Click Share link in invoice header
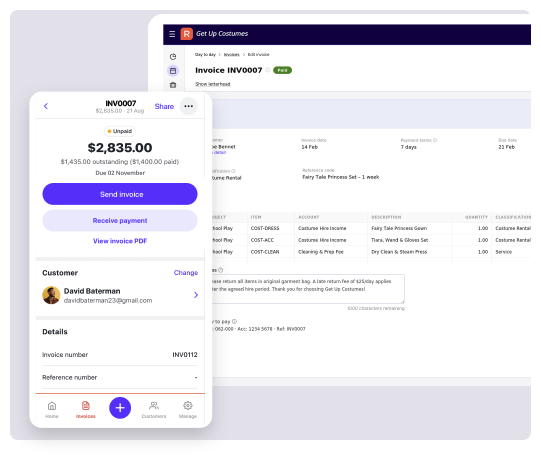This screenshot has width=541, height=455. coord(164,106)
